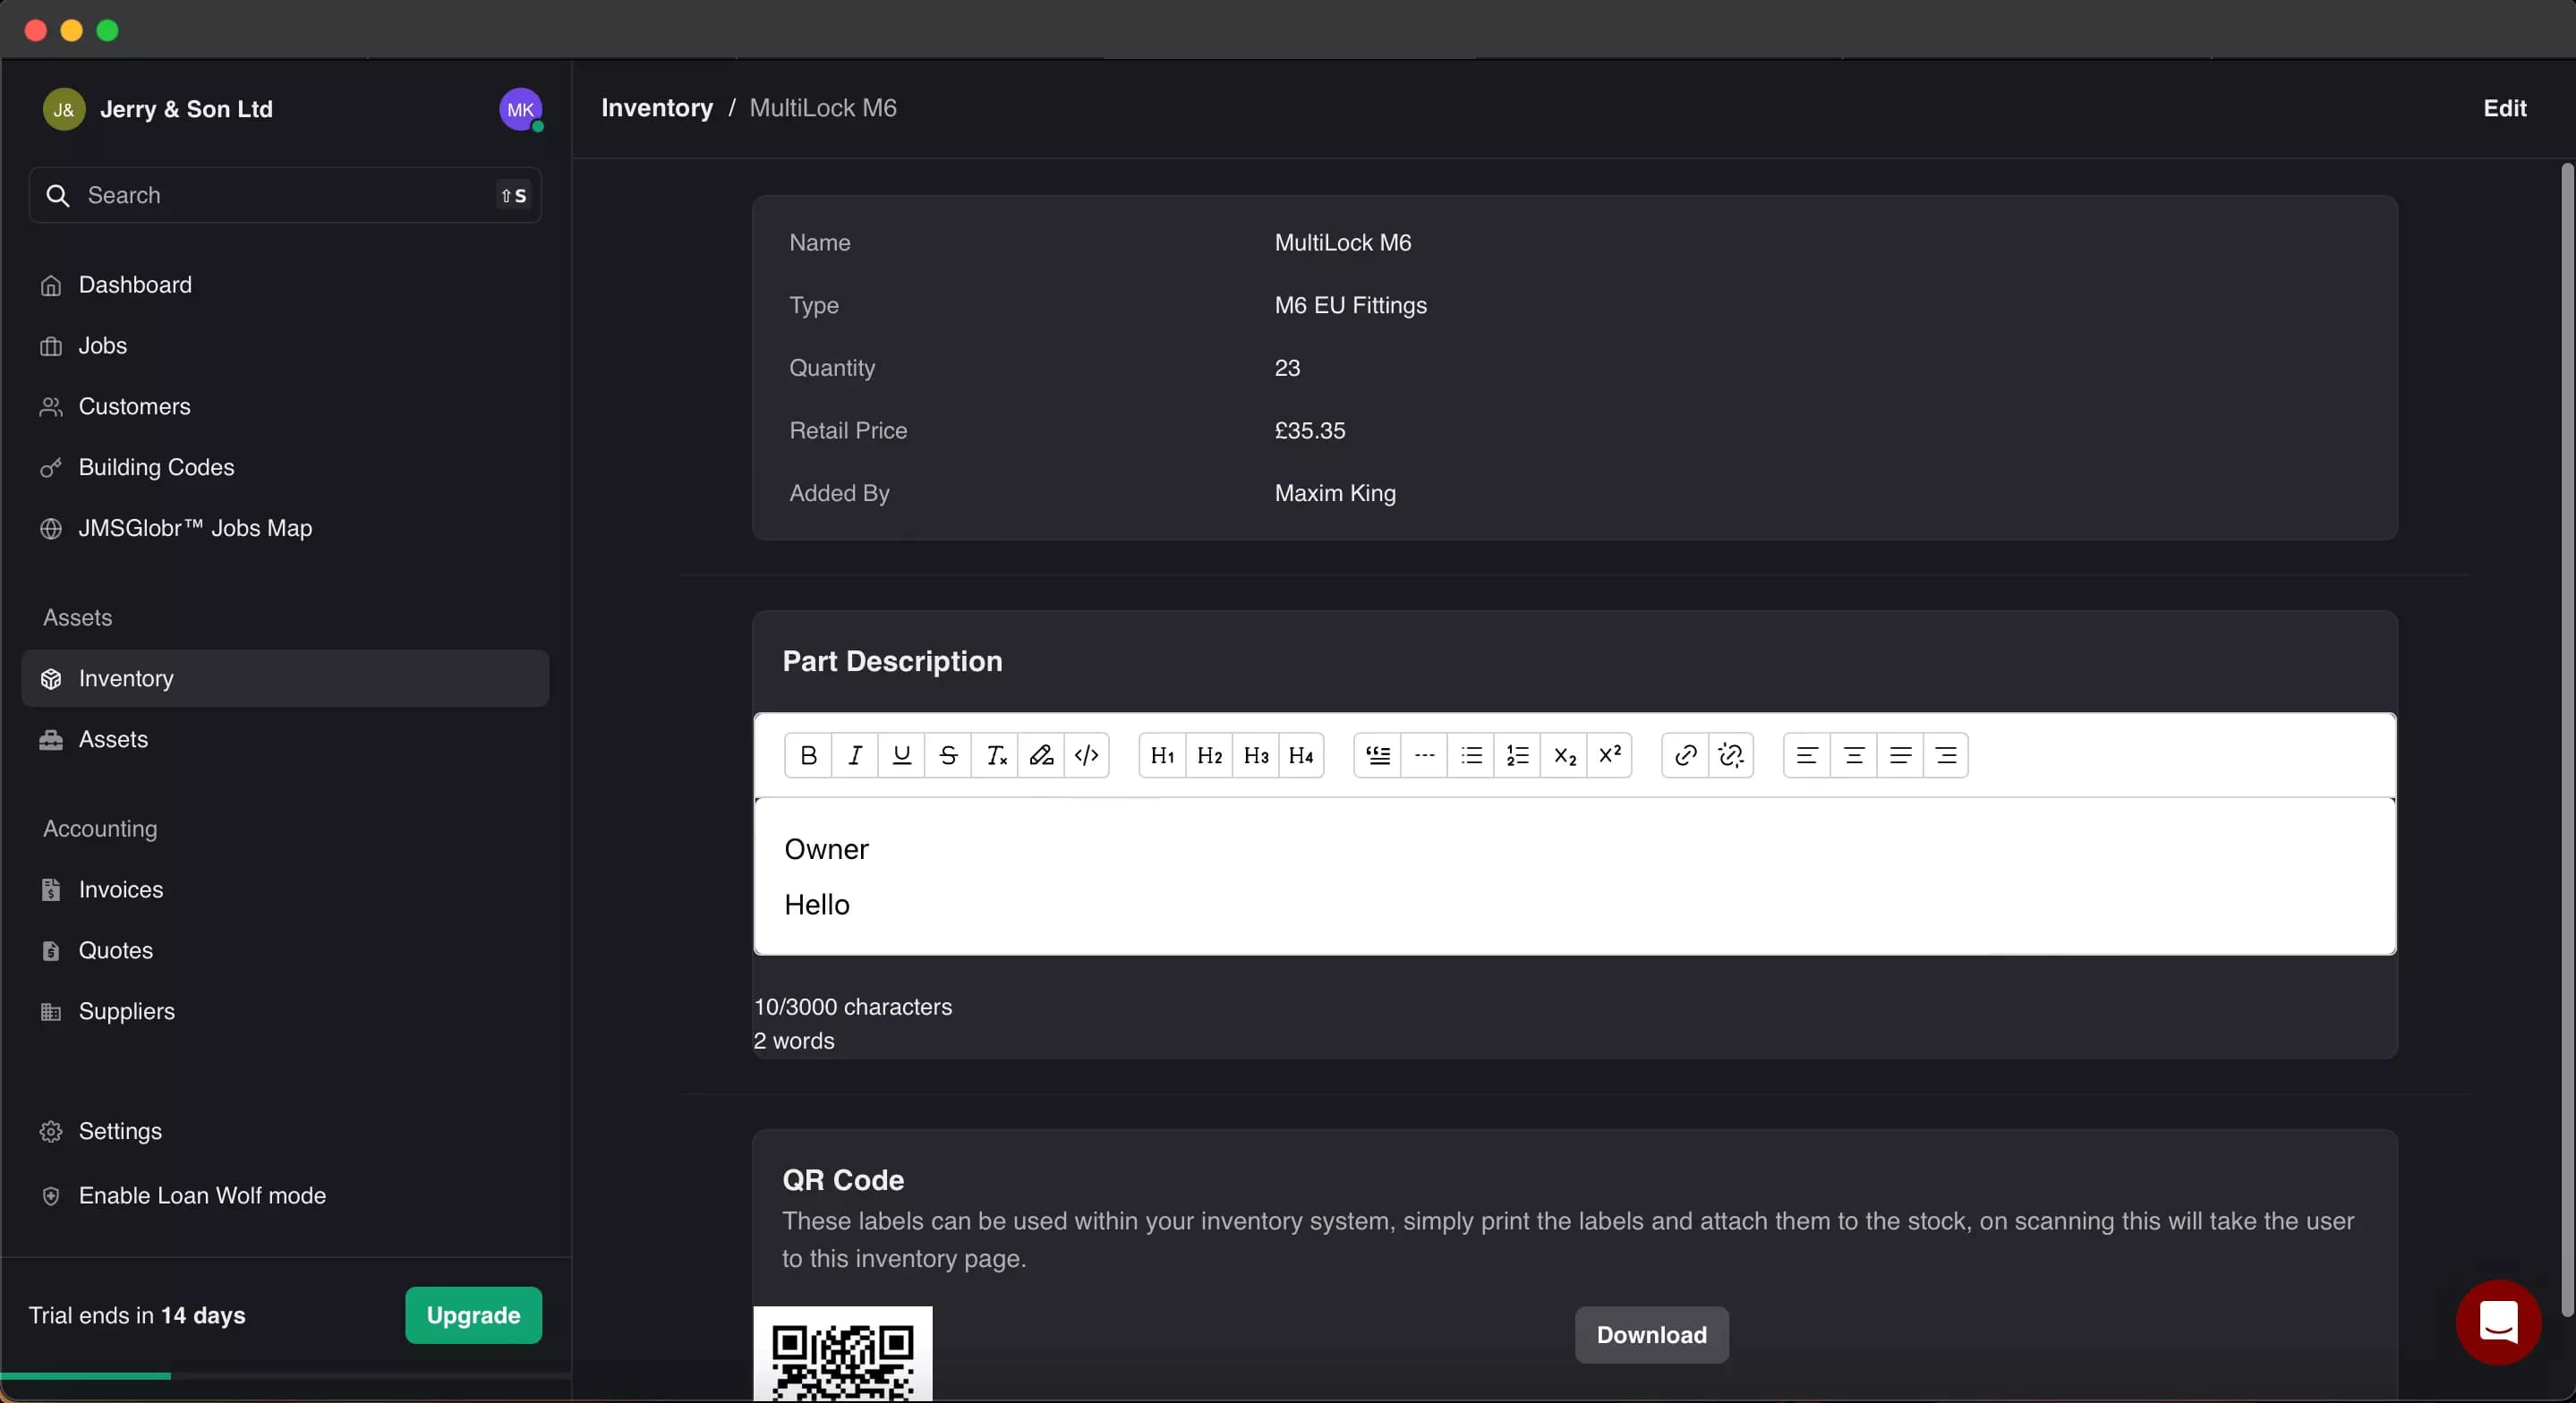
Task: Align text left
Action: pyautogui.click(x=1807, y=755)
